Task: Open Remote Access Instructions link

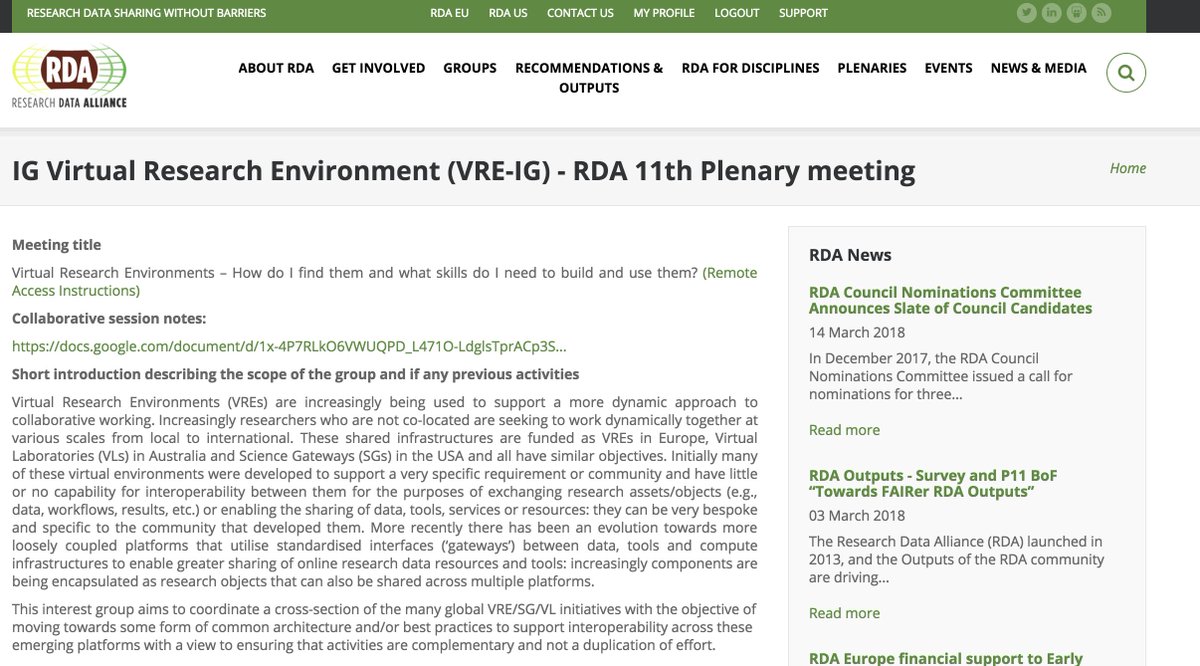Action: click(x=385, y=282)
